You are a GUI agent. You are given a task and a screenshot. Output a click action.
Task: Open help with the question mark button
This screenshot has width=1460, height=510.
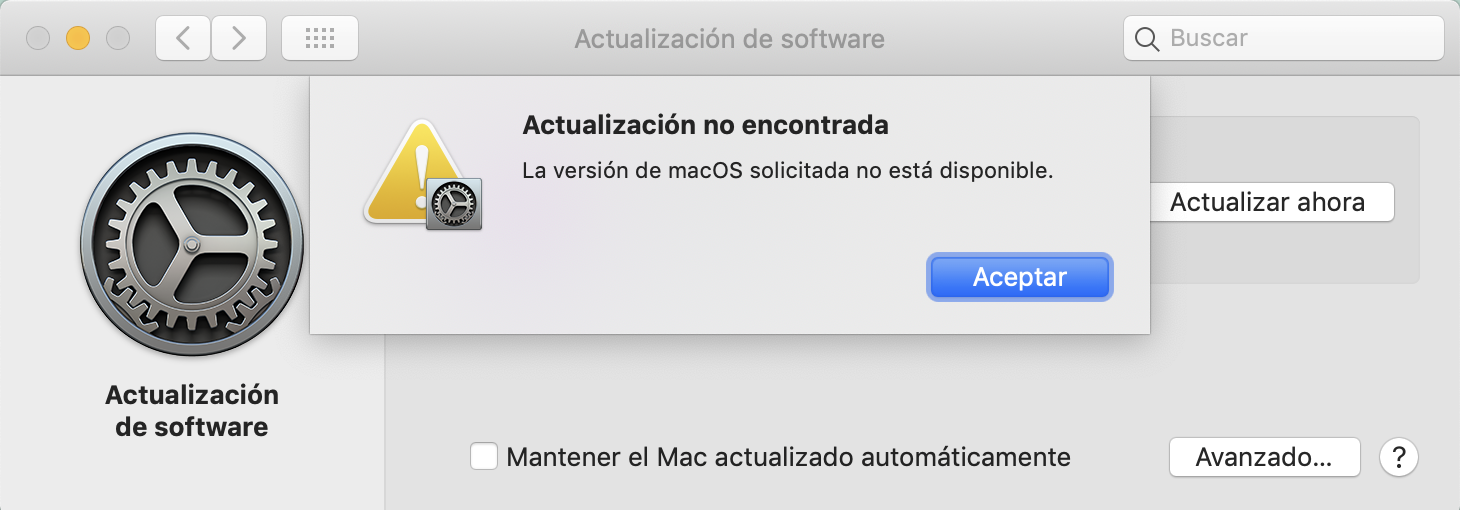(x=1398, y=457)
